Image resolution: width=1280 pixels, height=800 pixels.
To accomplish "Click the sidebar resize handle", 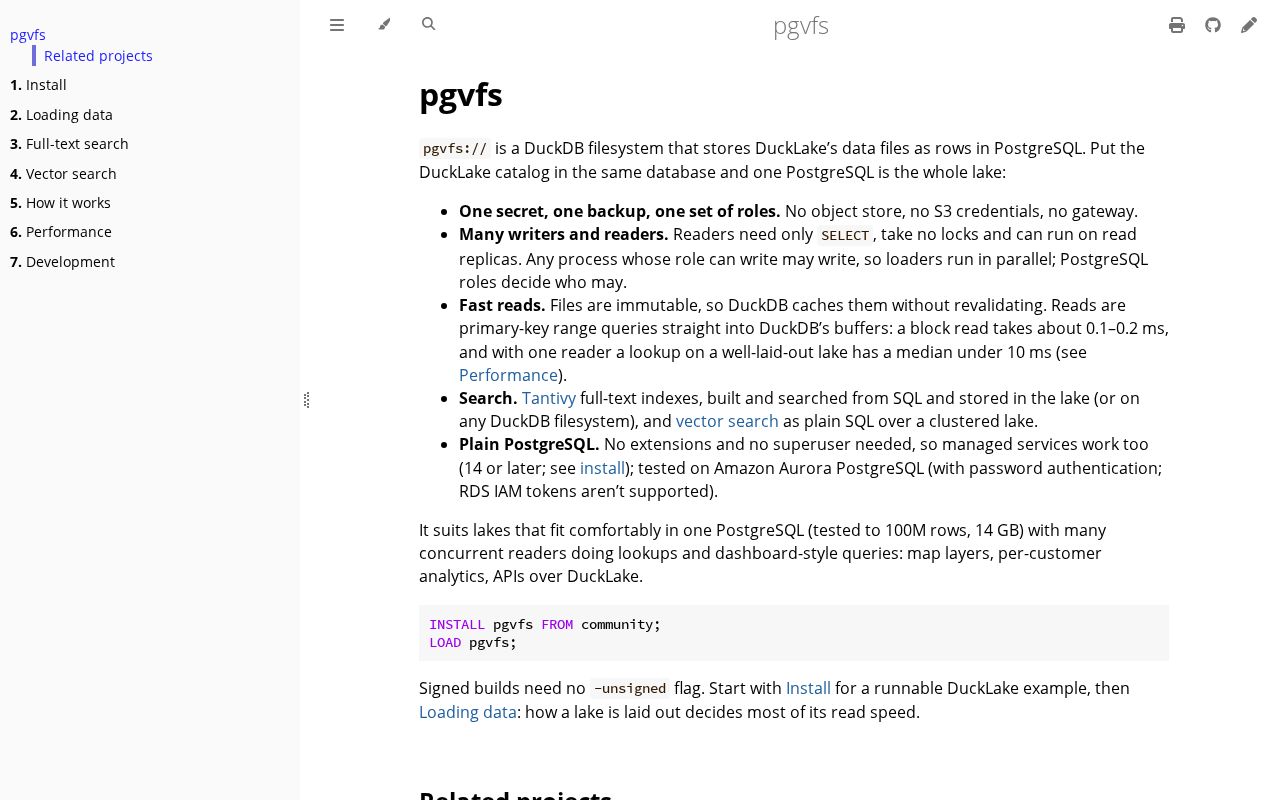I will [x=306, y=400].
